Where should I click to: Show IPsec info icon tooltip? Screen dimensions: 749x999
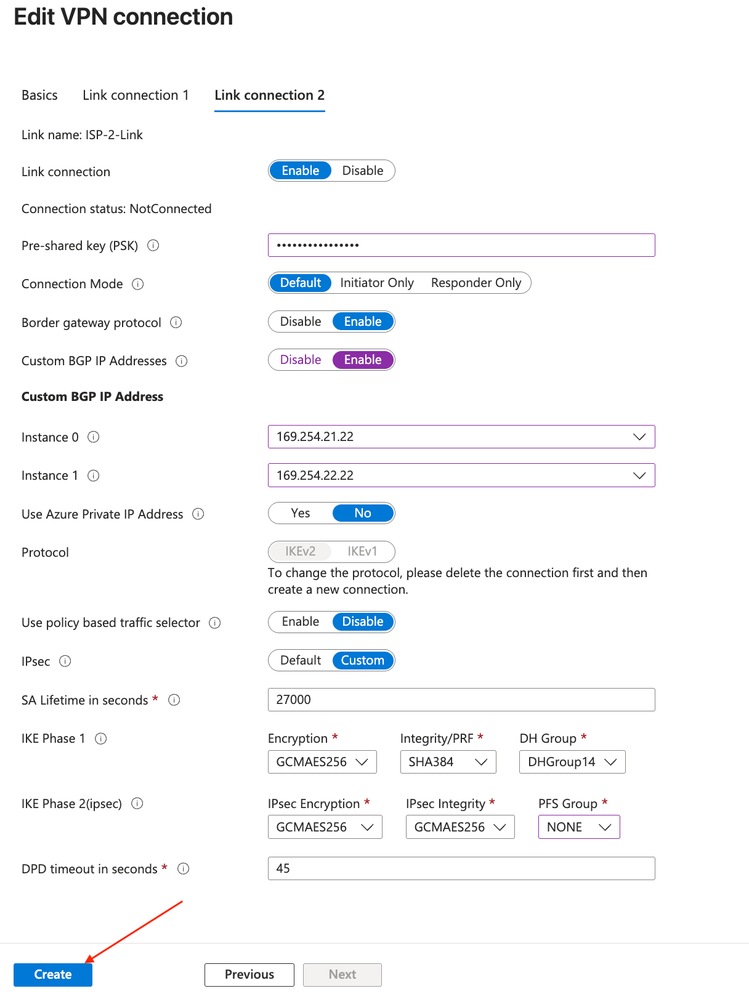tap(65, 661)
